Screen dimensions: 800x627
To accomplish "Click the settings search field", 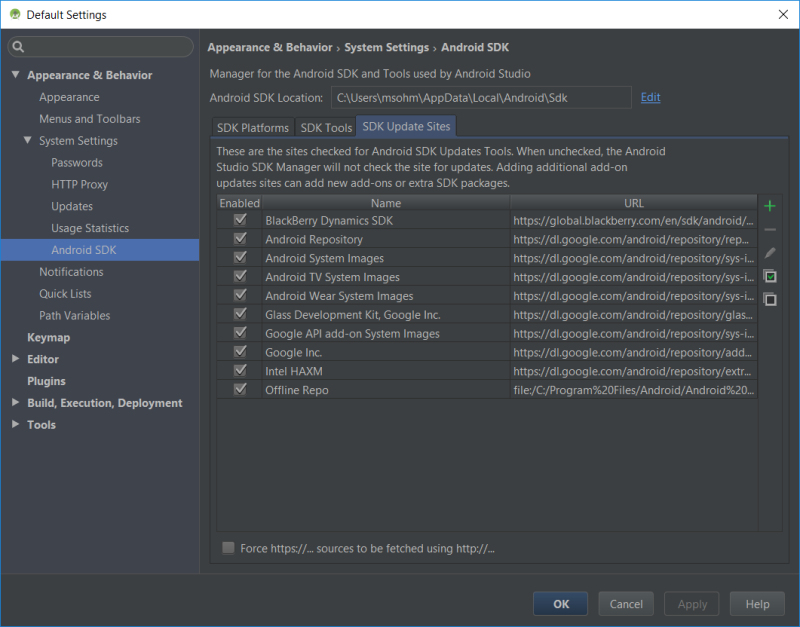I will point(101,47).
